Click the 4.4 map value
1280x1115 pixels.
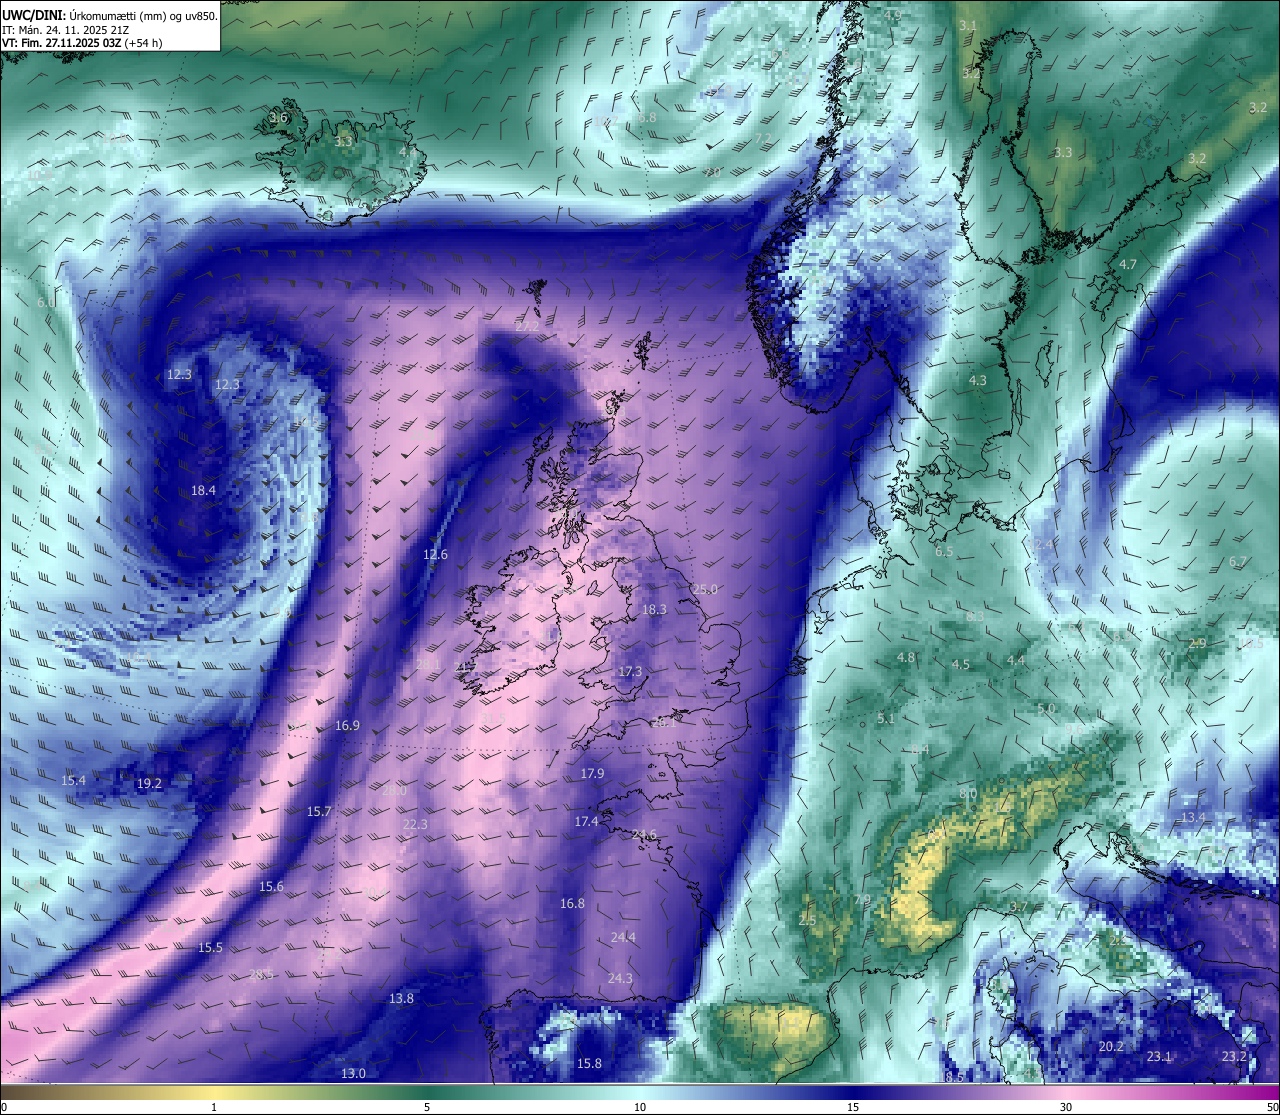1016,660
